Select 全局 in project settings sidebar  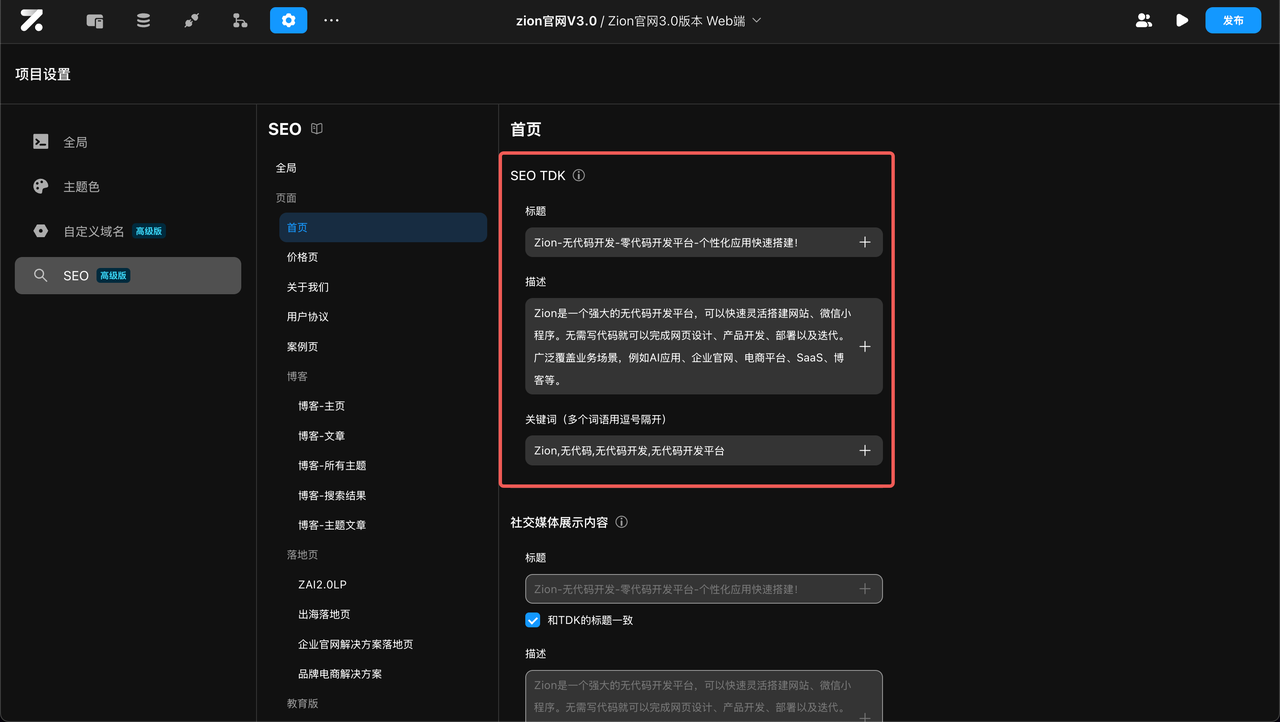[128, 142]
